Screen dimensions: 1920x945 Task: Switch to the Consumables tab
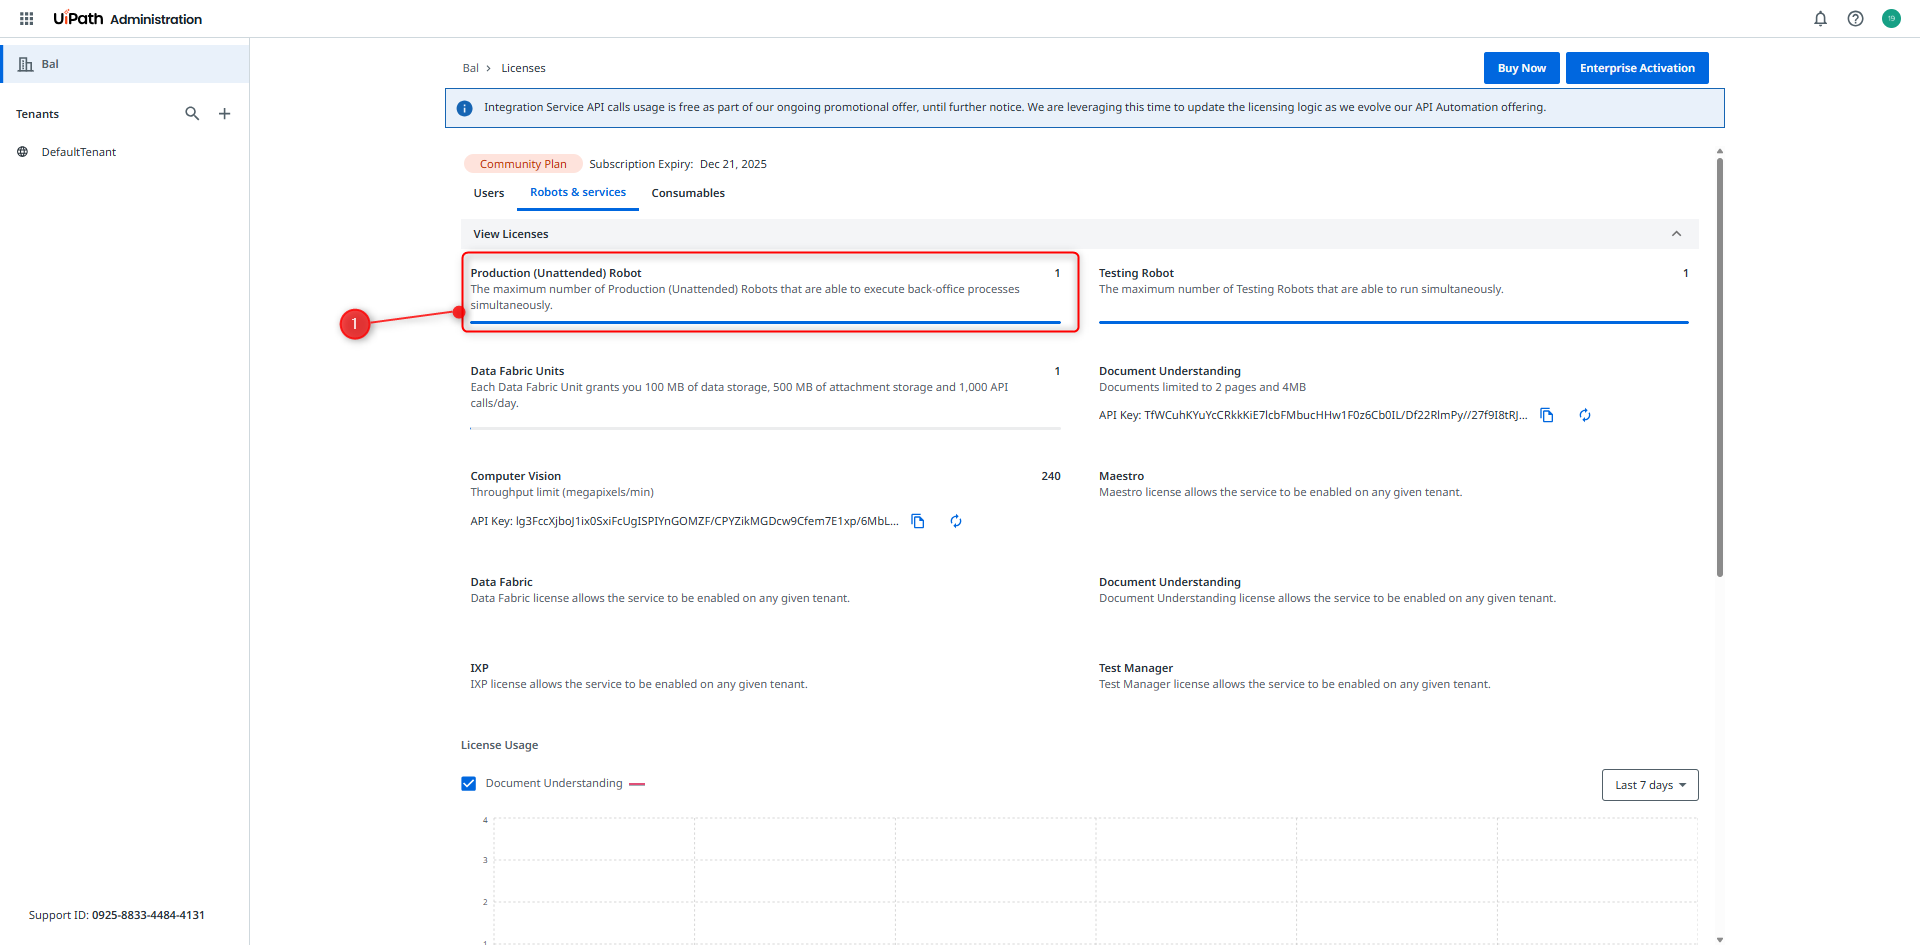pos(688,193)
